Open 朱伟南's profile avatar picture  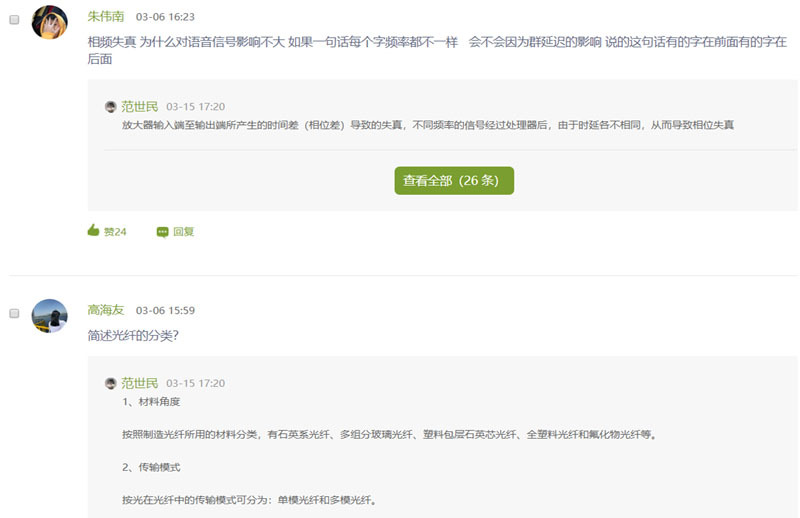[50, 22]
